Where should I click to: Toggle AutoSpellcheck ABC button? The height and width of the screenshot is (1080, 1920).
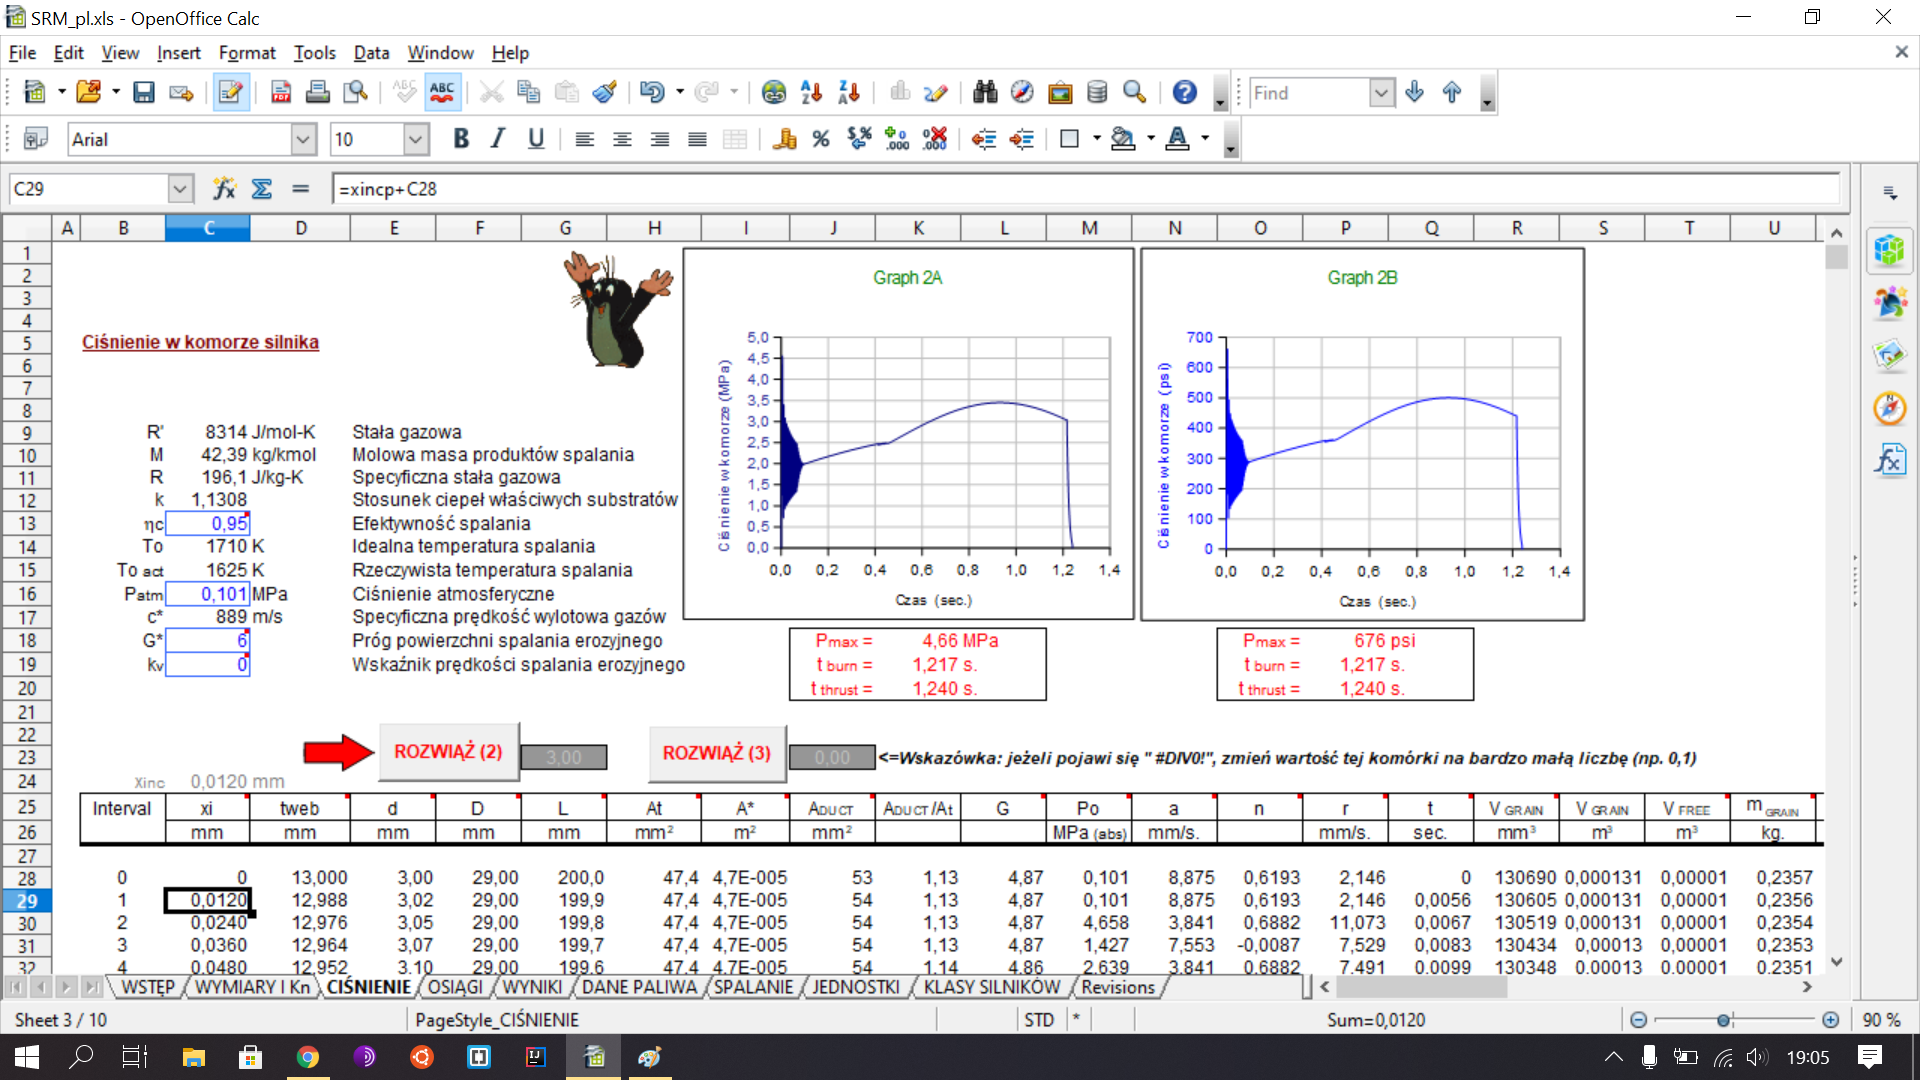click(x=441, y=93)
